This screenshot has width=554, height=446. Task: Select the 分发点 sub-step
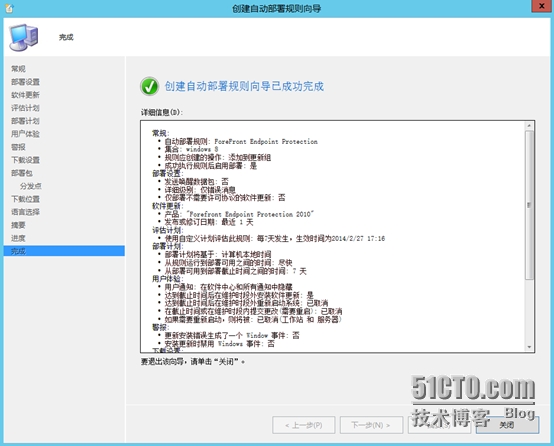click(31, 186)
